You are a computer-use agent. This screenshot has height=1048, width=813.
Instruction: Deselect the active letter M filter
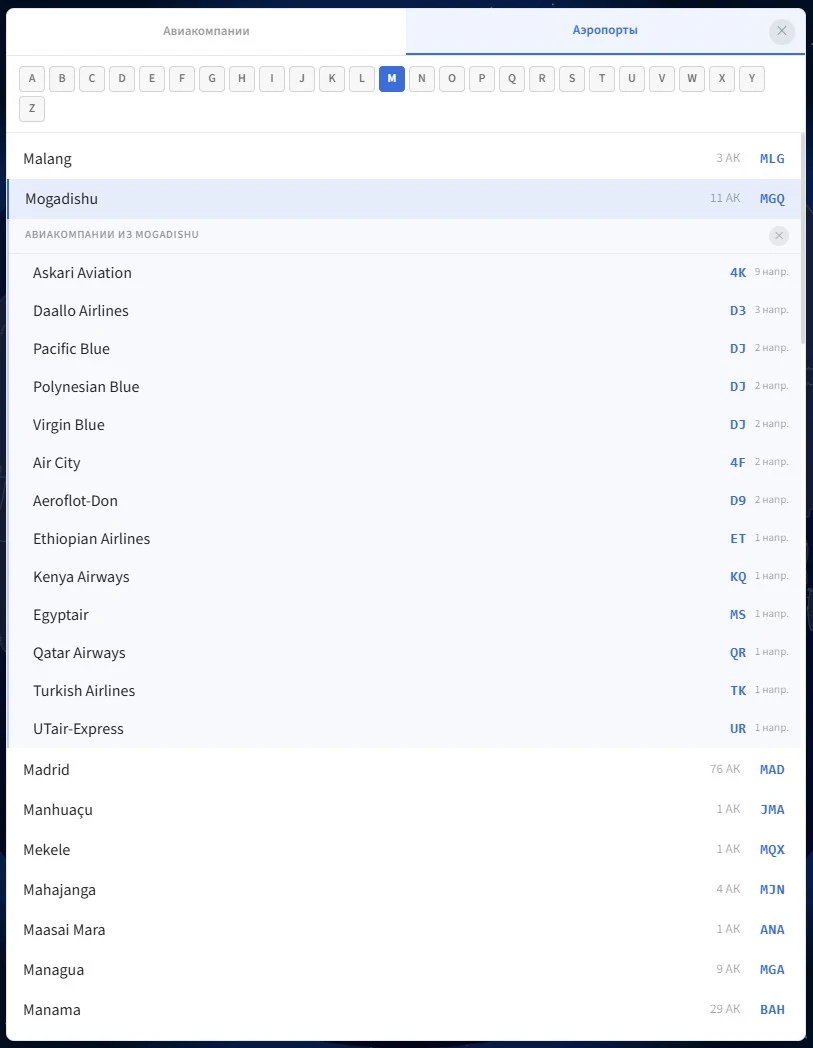tap(392, 79)
